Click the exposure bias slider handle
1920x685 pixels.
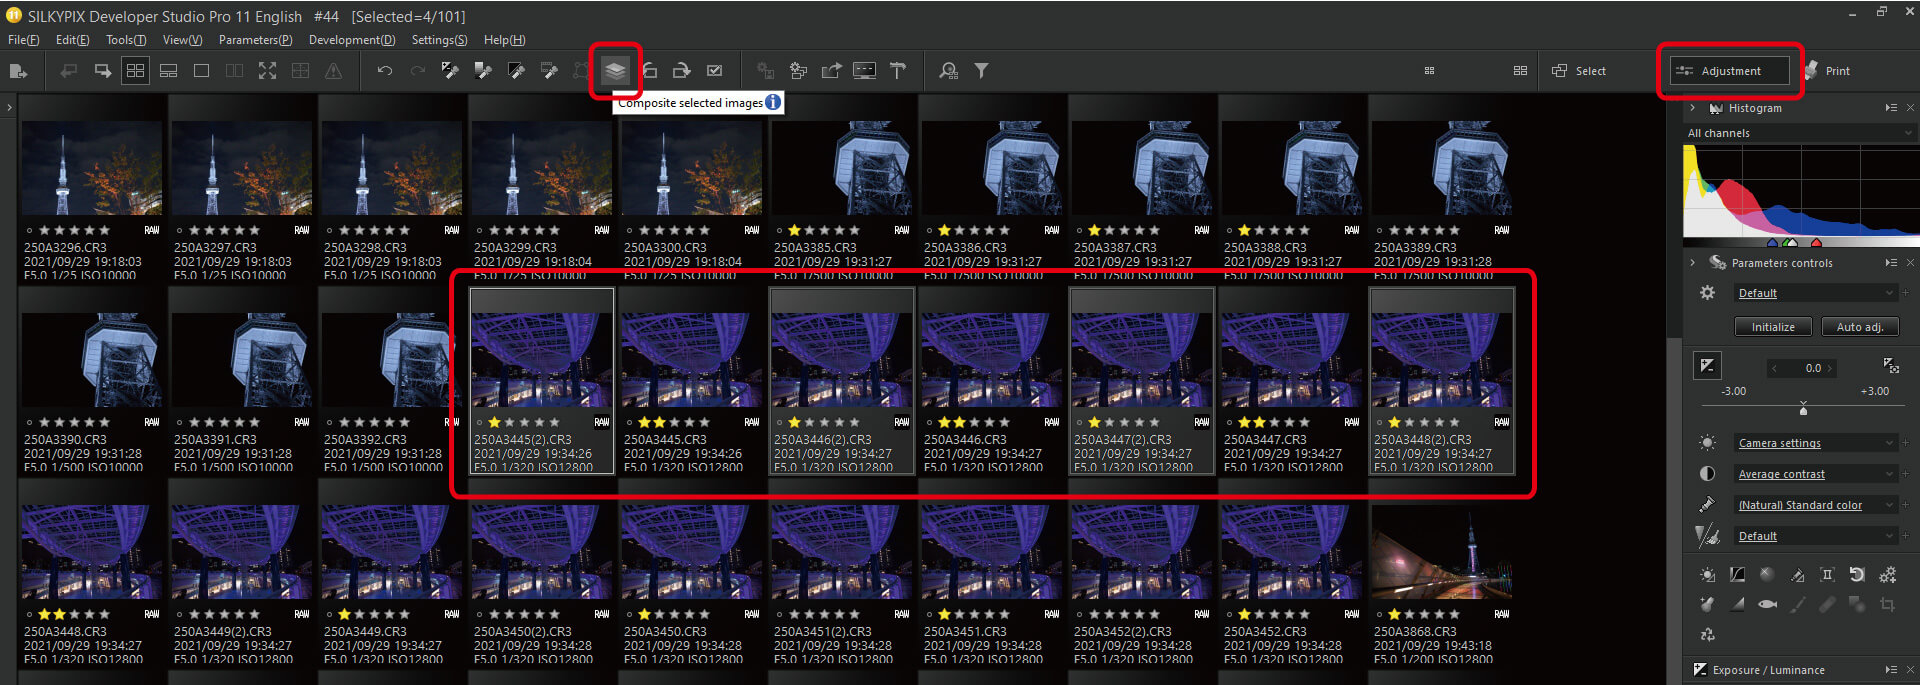[1803, 409]
